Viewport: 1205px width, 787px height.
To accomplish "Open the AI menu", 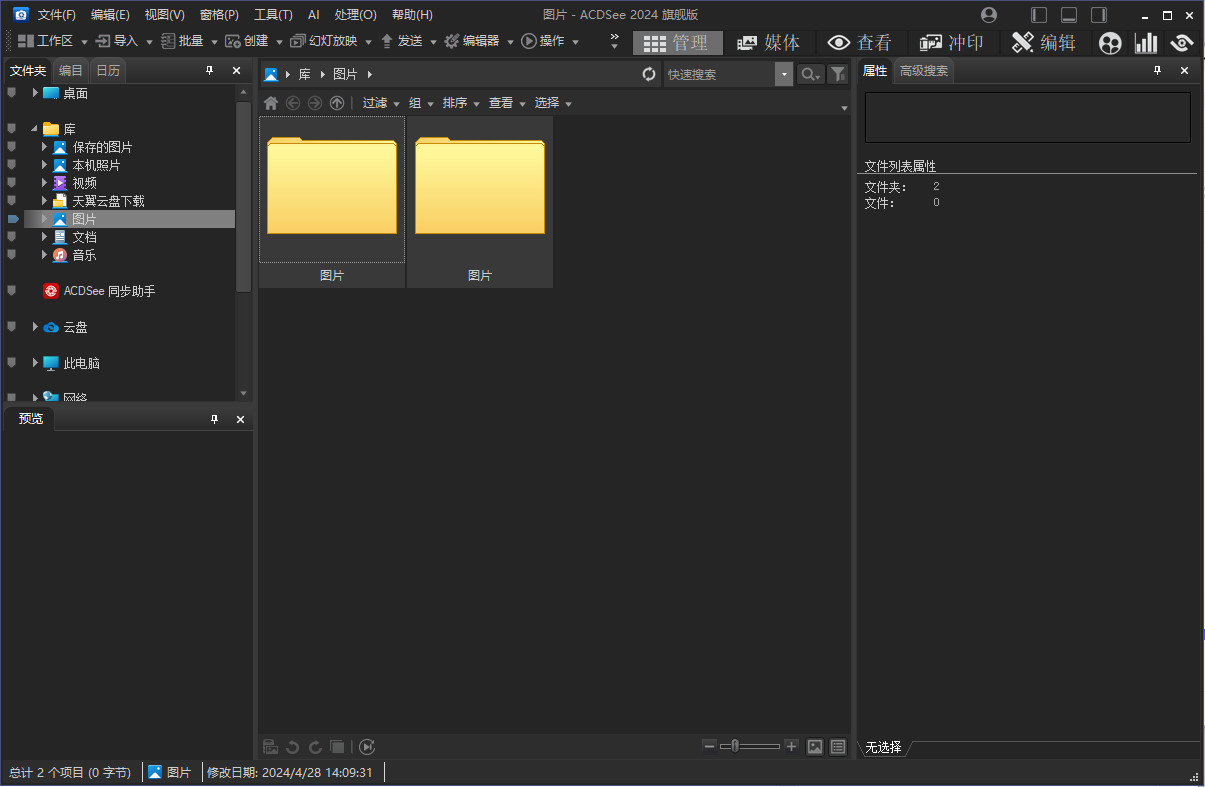I will 314,15.
